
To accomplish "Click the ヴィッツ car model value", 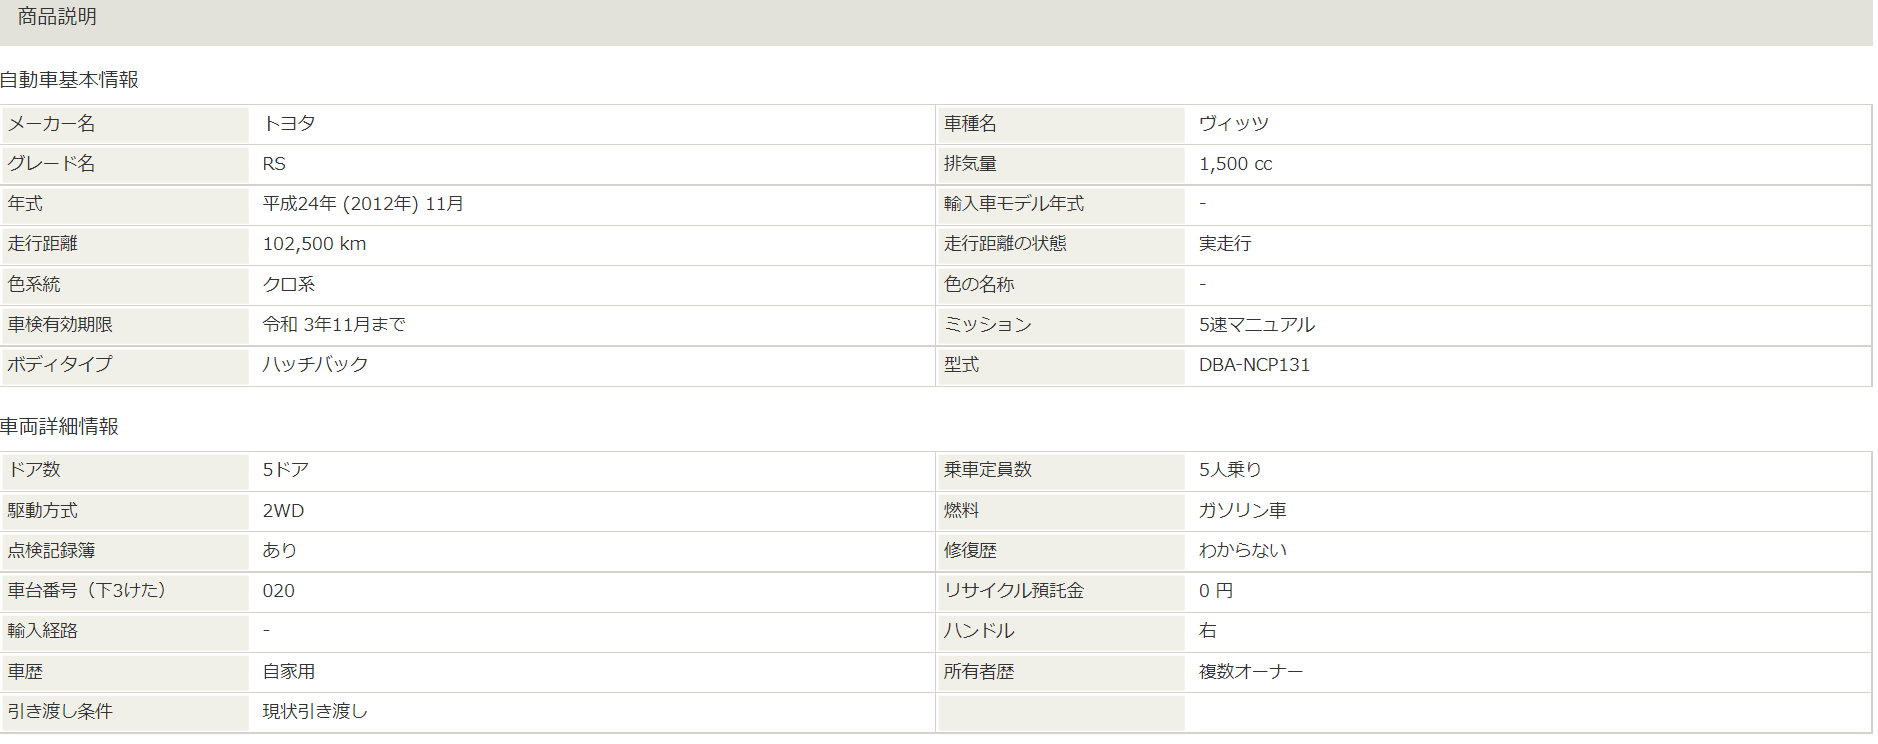I will click(x=1233, y=124).
